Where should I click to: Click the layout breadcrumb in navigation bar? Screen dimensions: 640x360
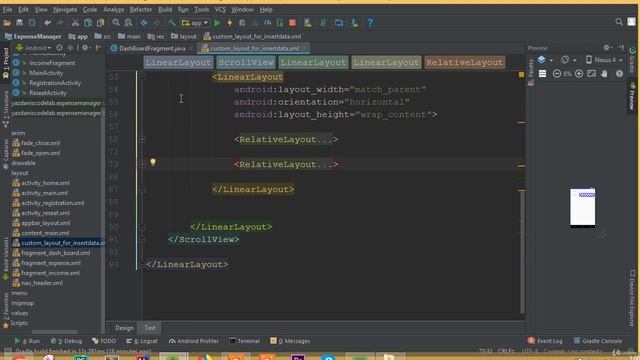click(184, 36)
